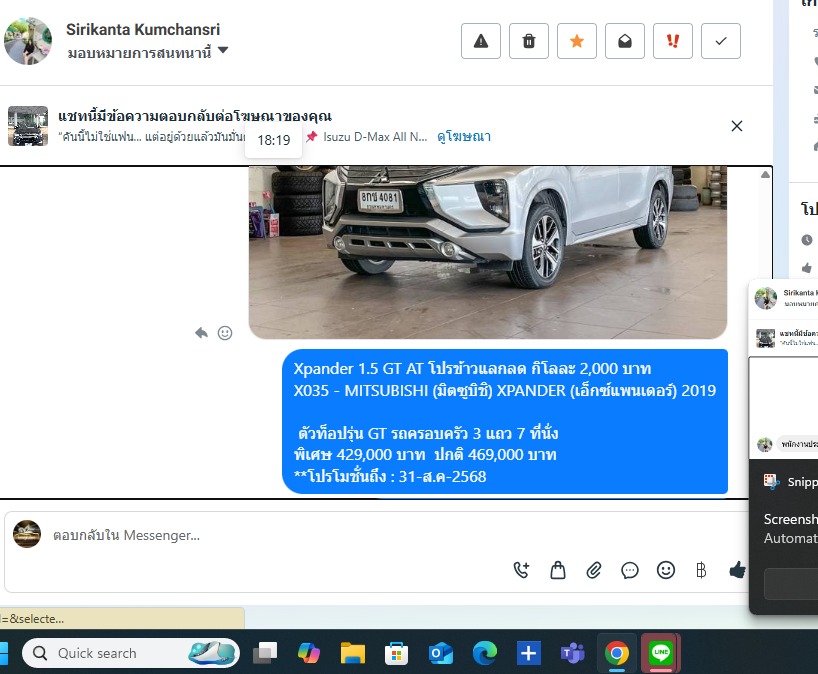Image resolution: width=818 pixels, height=674 pixels.
Task: Reply to the car photo message
Action: click(201, 333)
